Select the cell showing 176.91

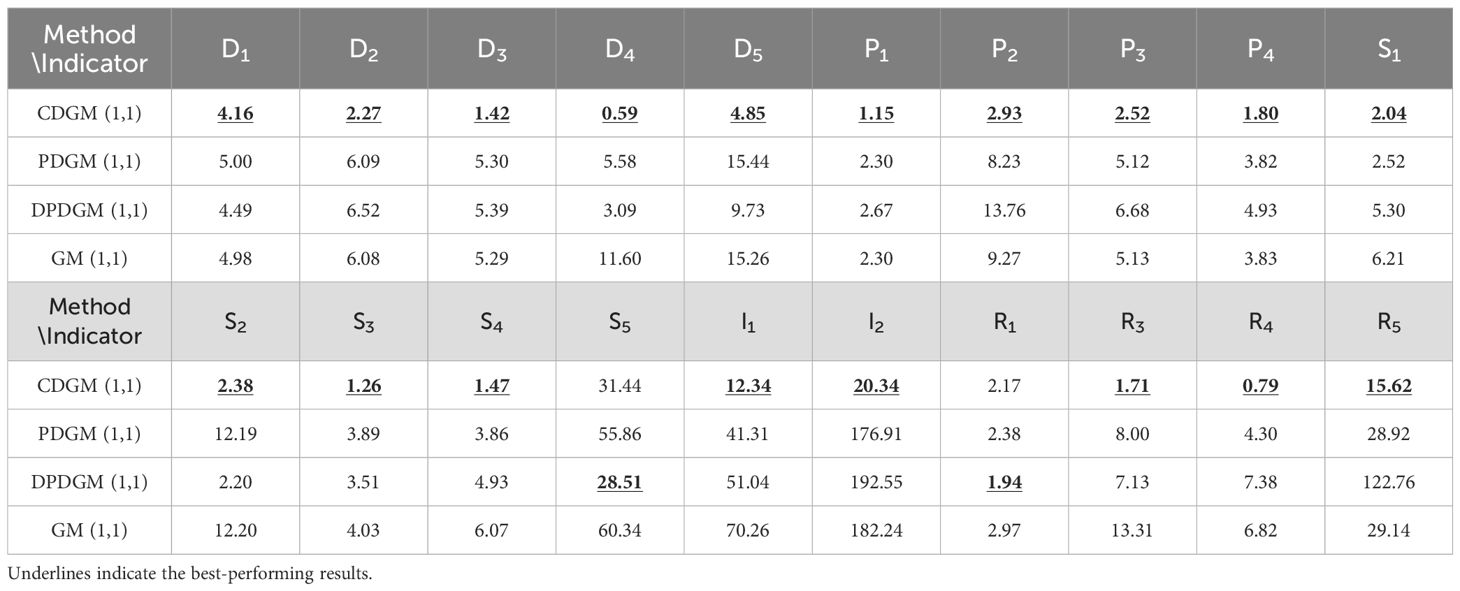coord(875,434)
